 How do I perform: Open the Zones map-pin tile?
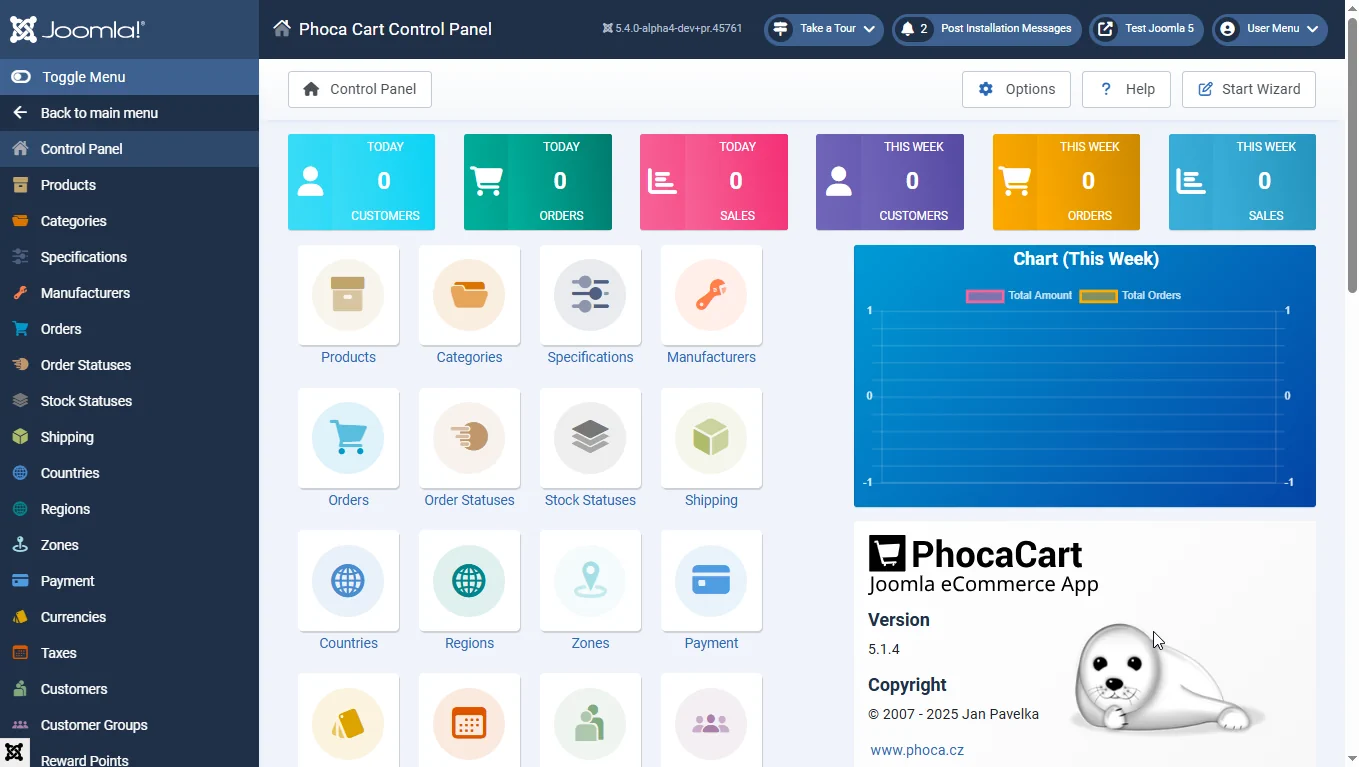(x=590, y=581)
